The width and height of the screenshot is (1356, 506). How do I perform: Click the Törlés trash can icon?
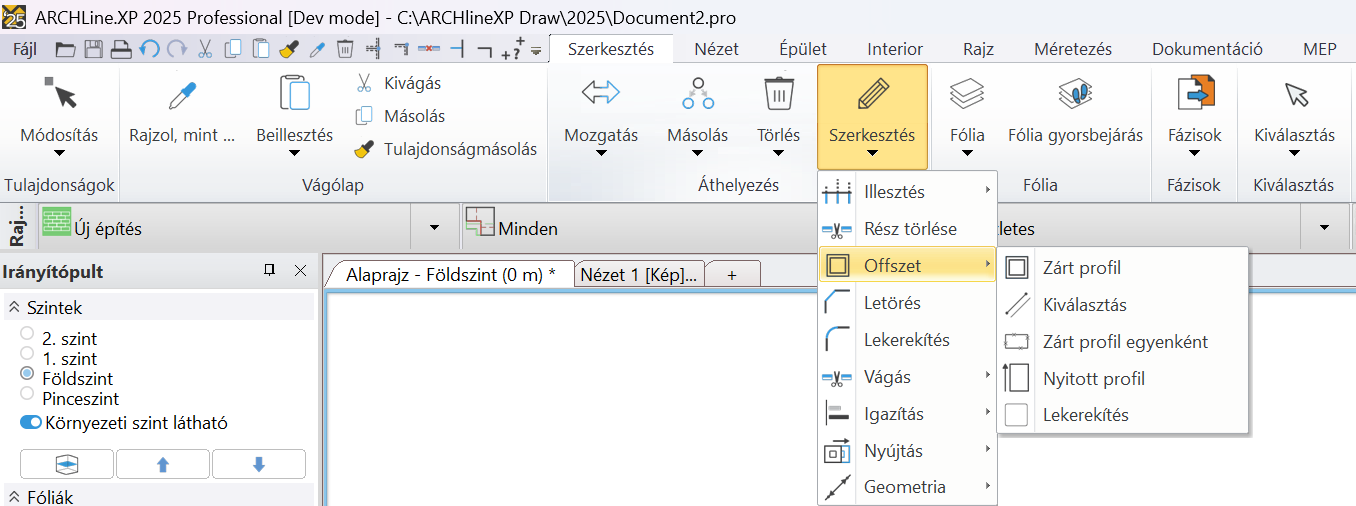[x=778, y=93]
